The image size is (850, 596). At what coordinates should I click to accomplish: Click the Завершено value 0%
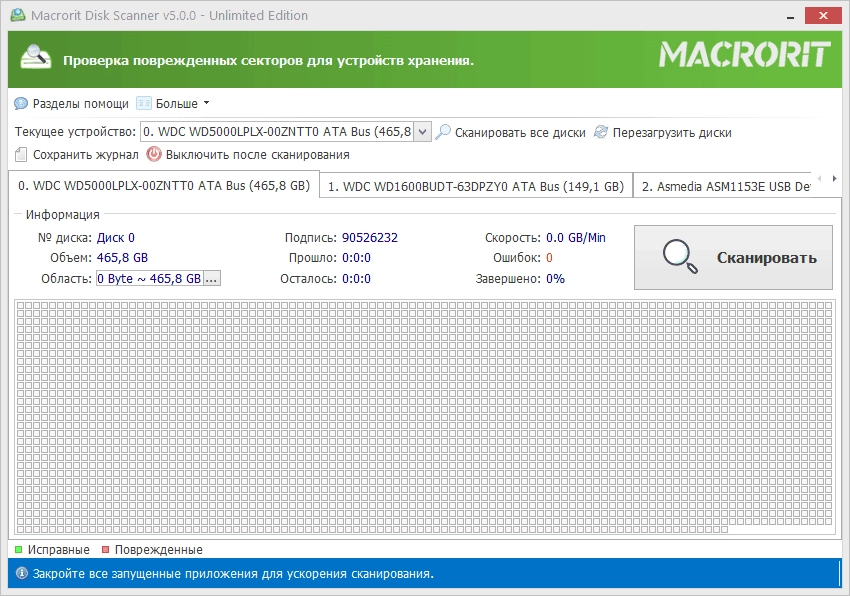(555, 279)
